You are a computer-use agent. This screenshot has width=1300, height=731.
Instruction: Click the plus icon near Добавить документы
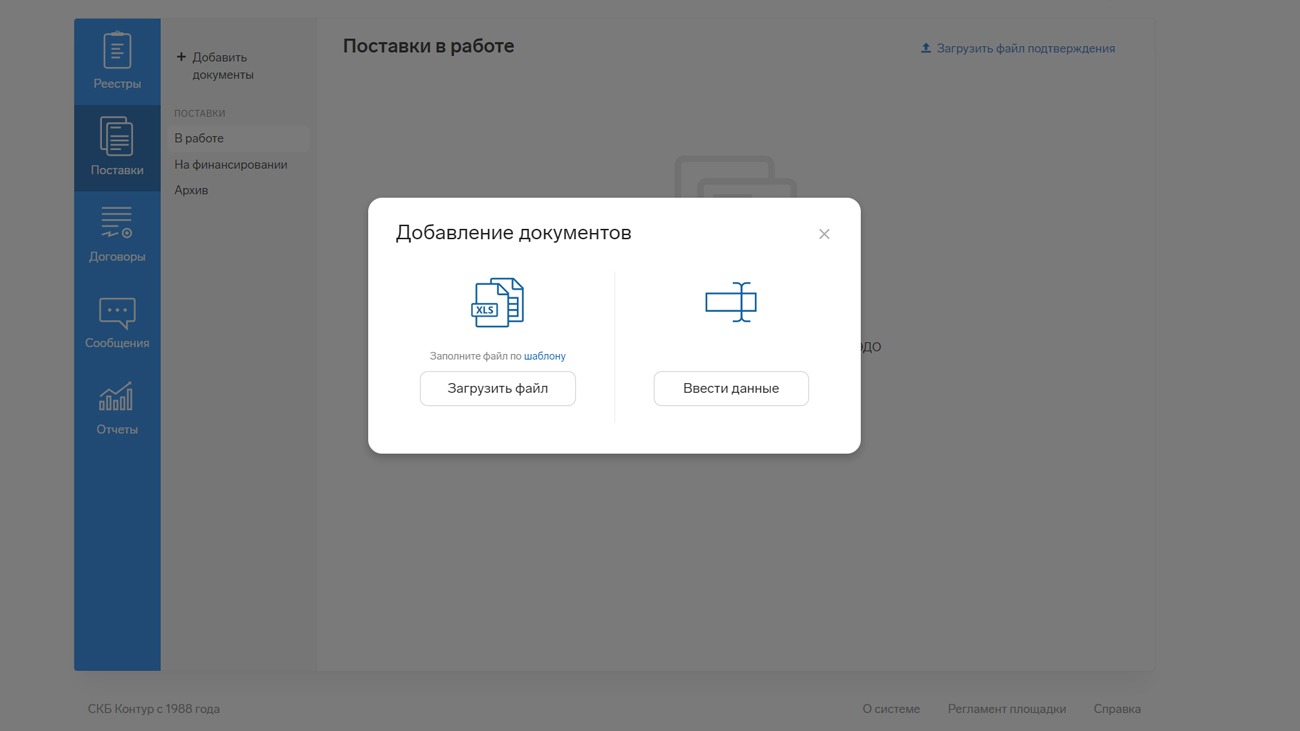point(181,57)
